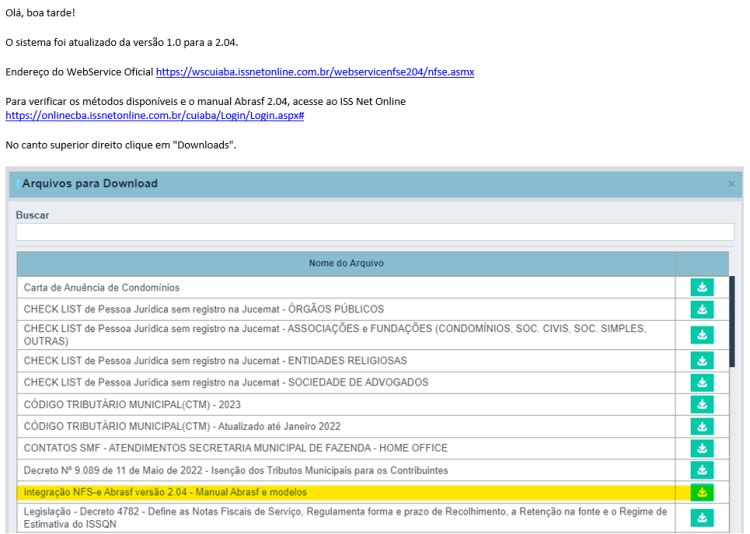The height and width of the screenshot is (534, 750).
Task: Download CONTATOS SMF home office file
Action: (702, 448)
